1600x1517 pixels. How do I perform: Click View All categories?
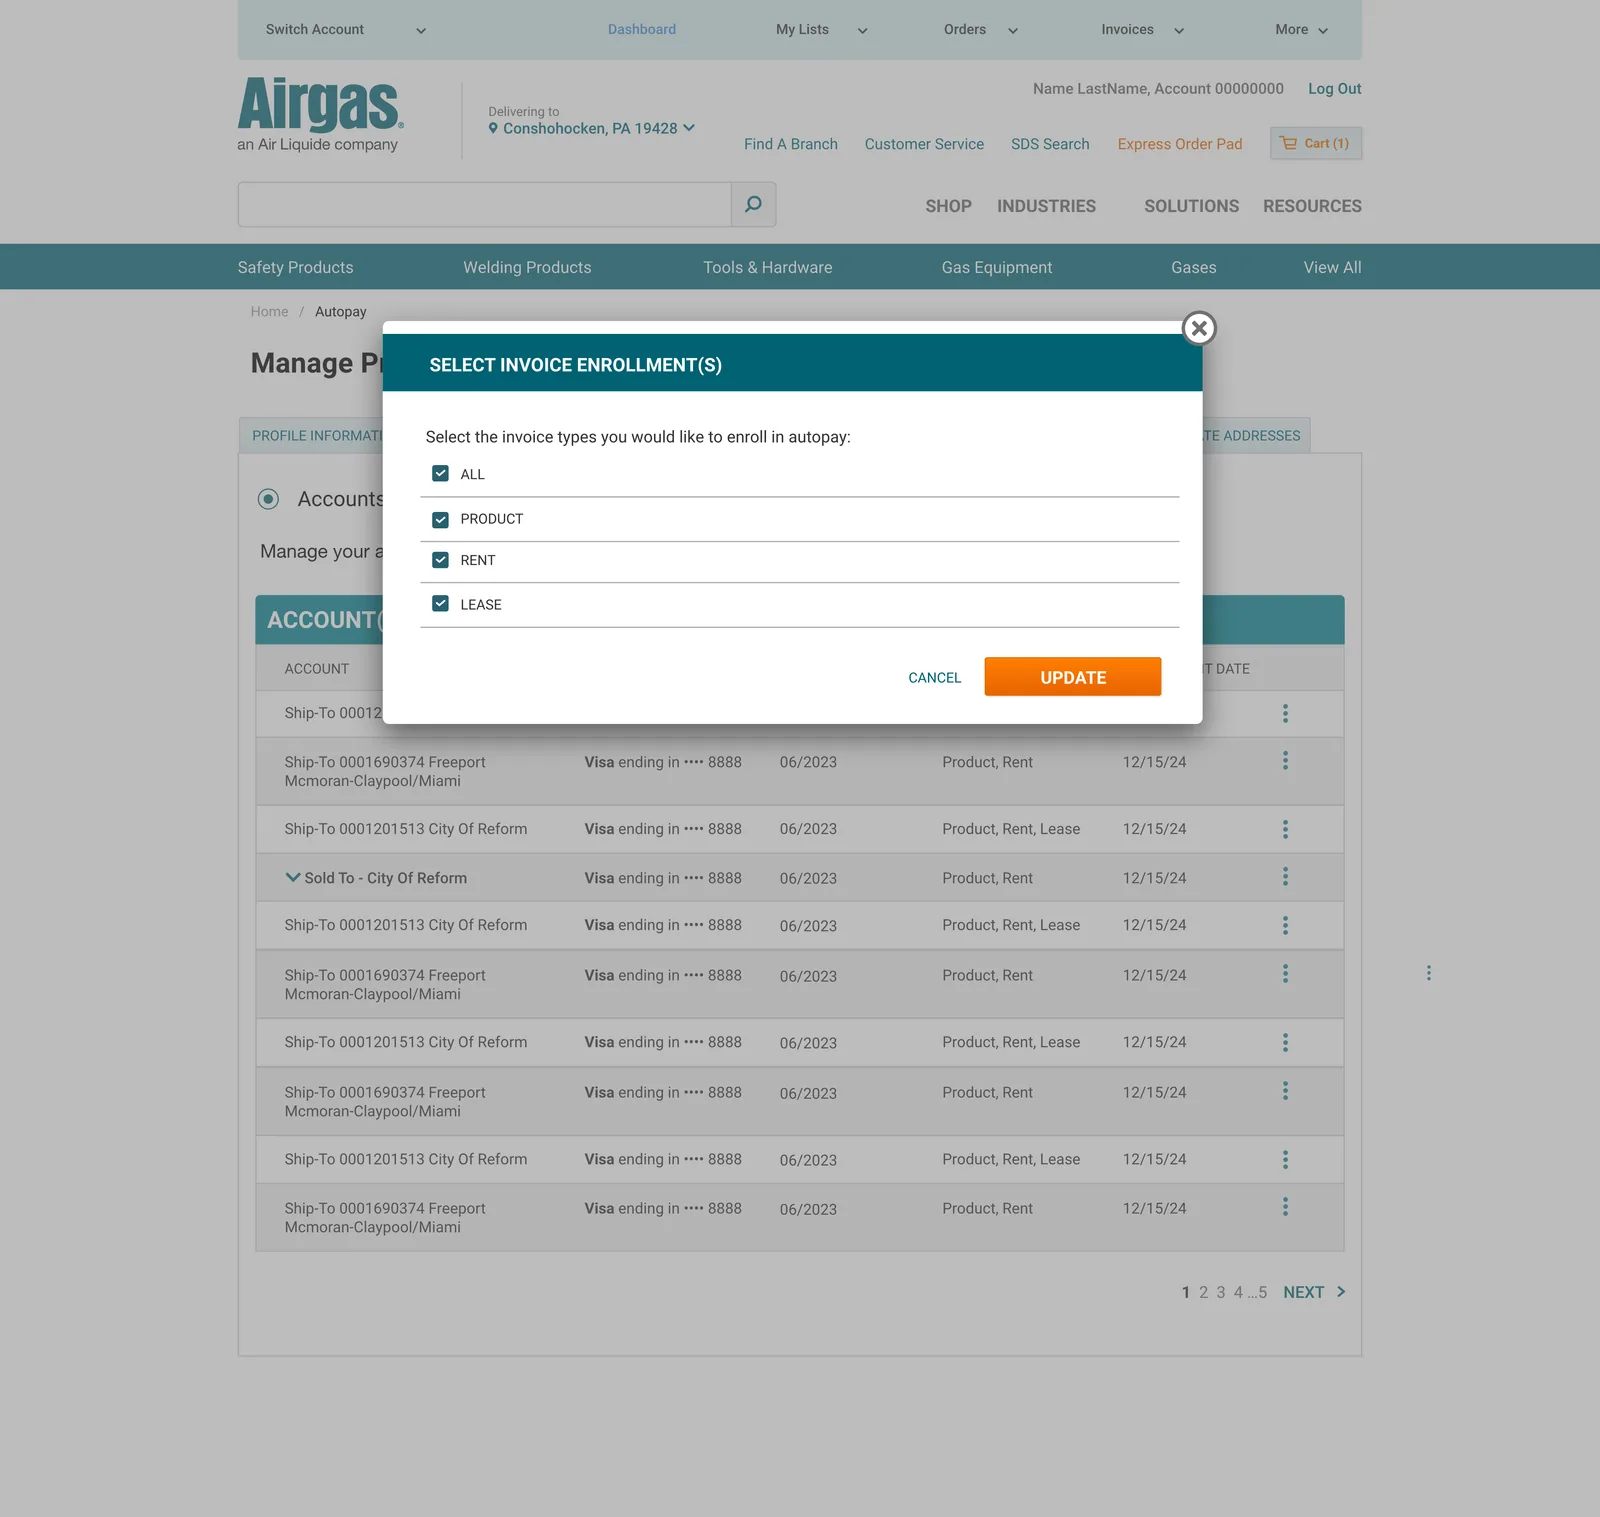1332,267
